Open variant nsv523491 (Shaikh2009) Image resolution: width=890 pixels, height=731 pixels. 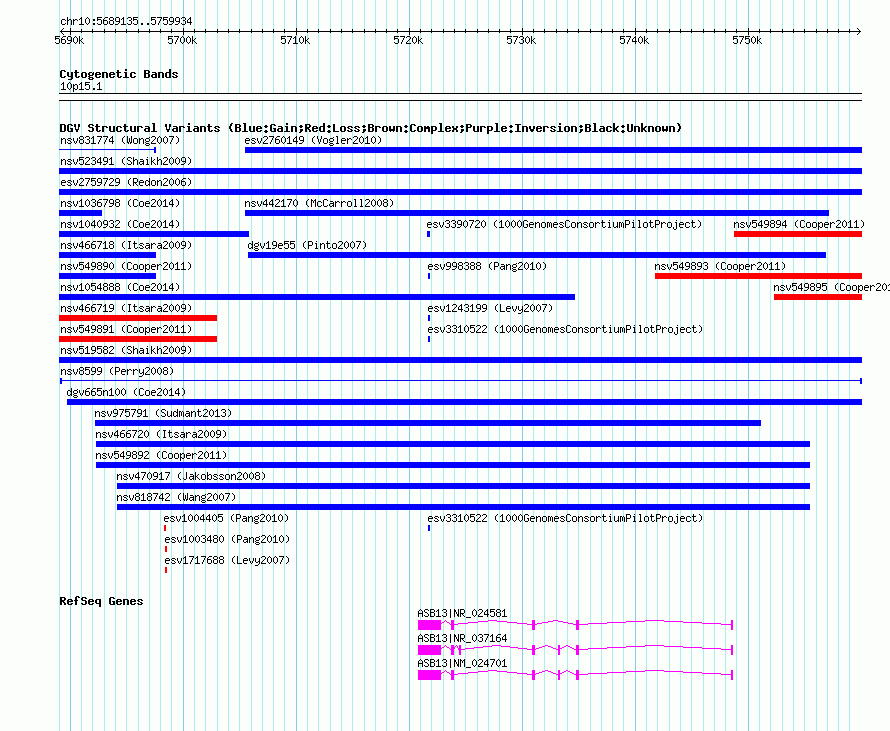[x=126, y=161]
